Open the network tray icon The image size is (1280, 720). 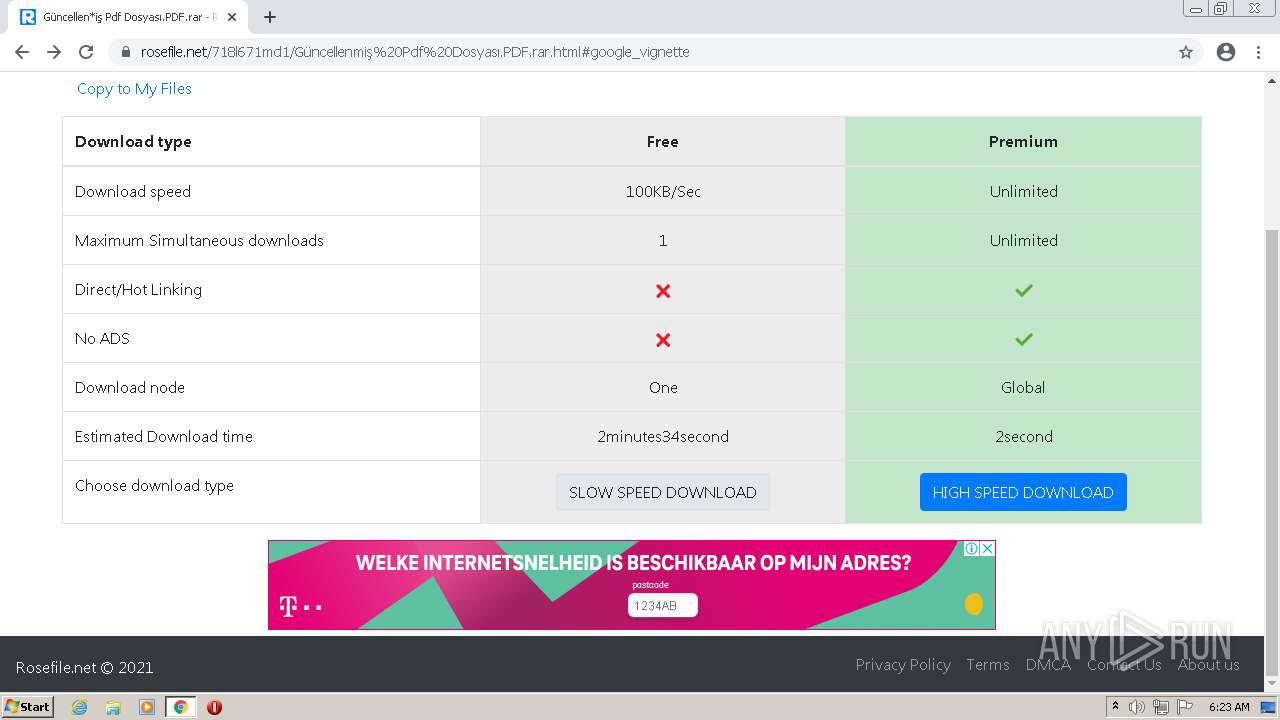(x=1161, y=707)
